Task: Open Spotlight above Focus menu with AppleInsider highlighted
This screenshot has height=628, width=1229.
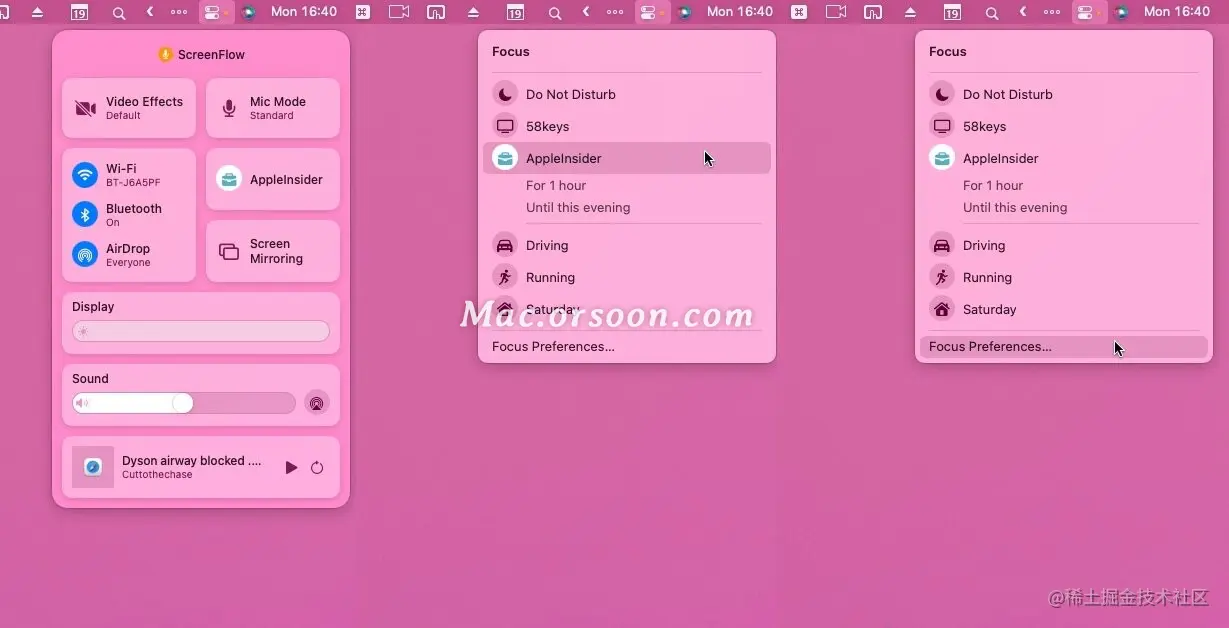Action: coord(555,12)
